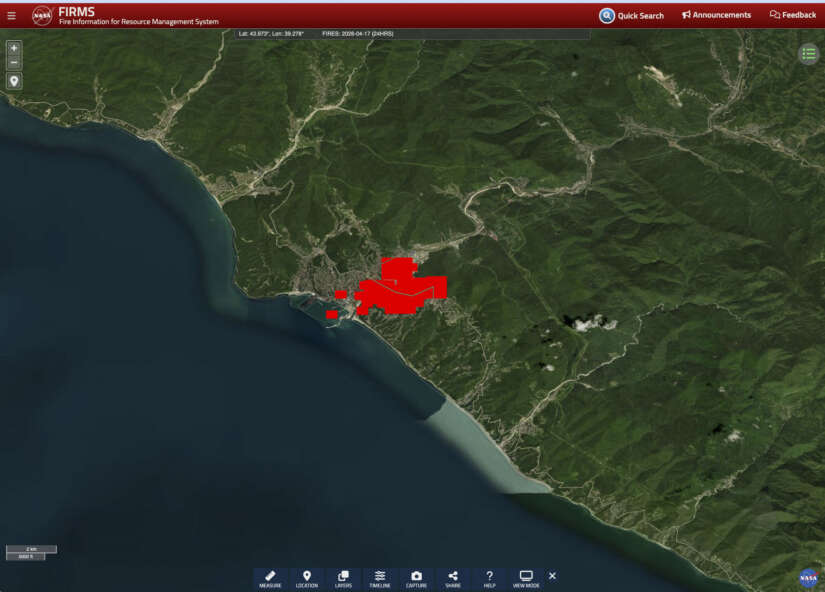Click the NASA badge in bottom corner
This screenshot has height=592, width=825.
point(808,578)
